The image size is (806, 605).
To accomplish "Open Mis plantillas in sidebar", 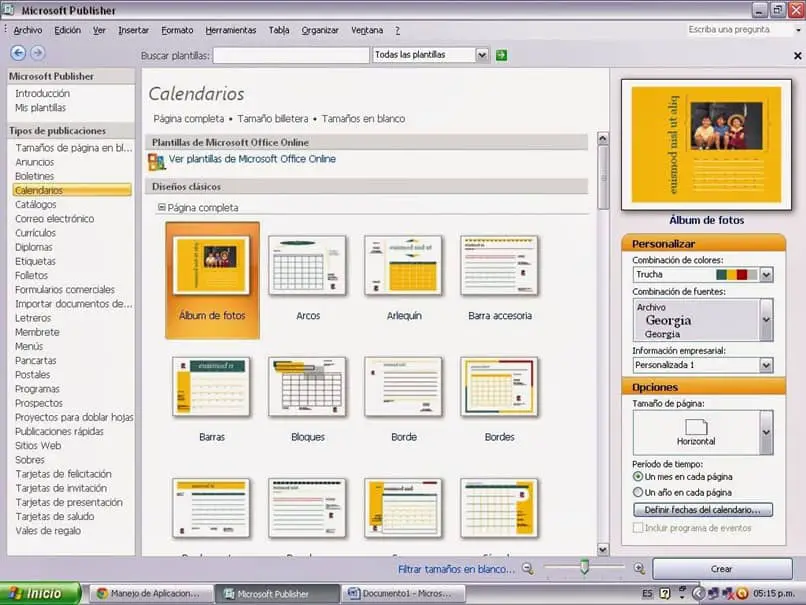I will [x=40, y=108].
